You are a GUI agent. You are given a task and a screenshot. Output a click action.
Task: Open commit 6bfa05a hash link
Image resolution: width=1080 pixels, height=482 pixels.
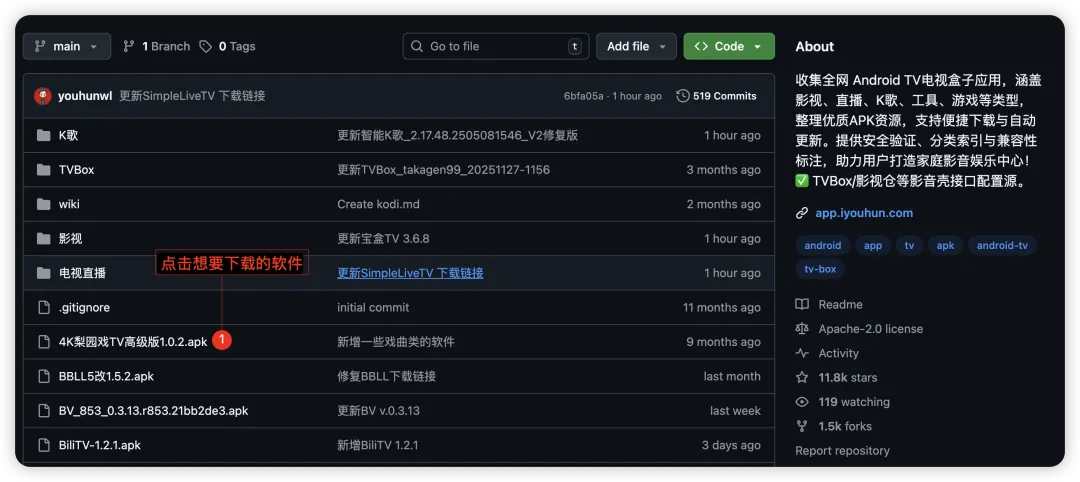click(x=583, y=96)
